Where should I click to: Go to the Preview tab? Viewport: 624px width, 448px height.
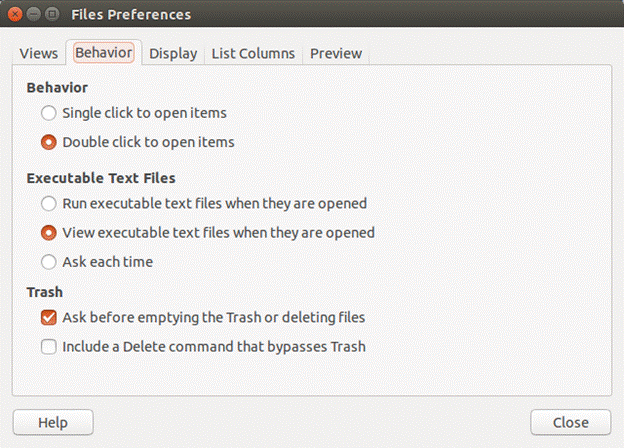point(336,53)
